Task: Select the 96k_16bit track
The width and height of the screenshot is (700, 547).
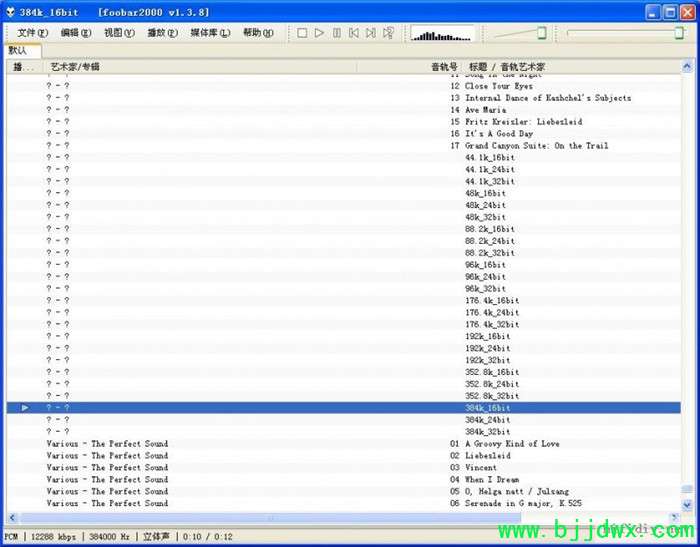Action: (344, 265)
